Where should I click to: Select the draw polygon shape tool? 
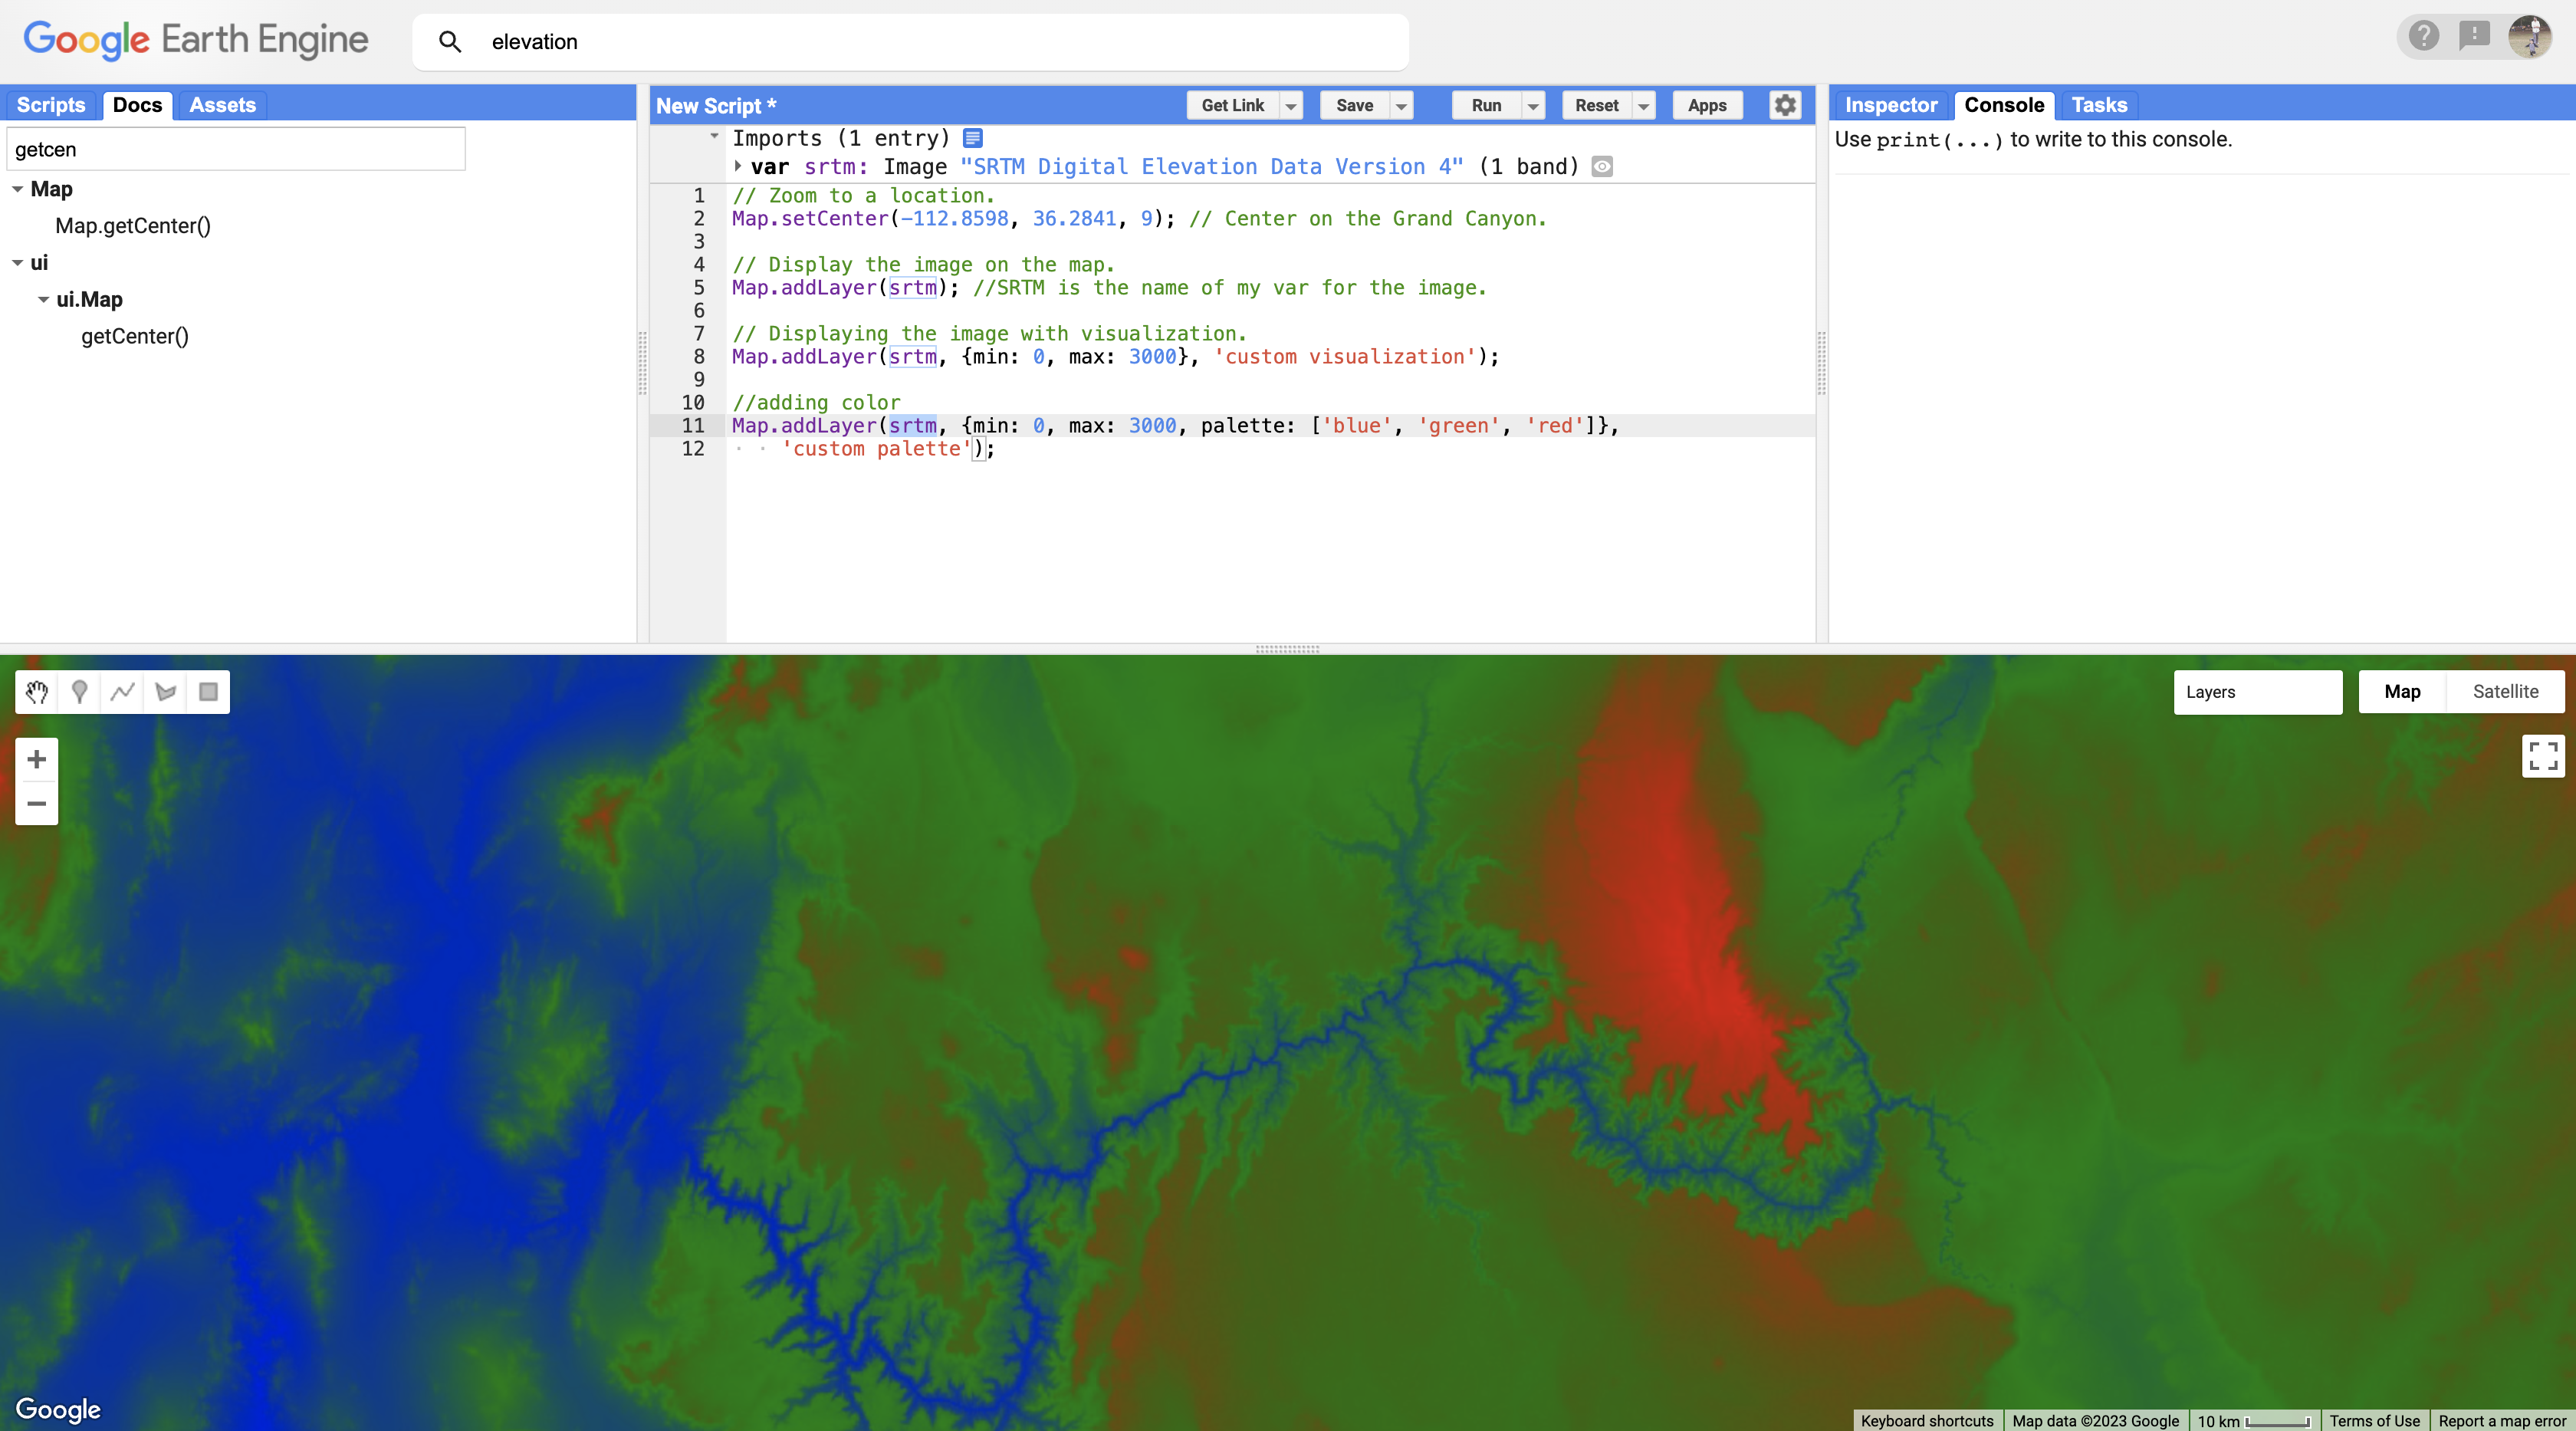(x=166, y=692)
